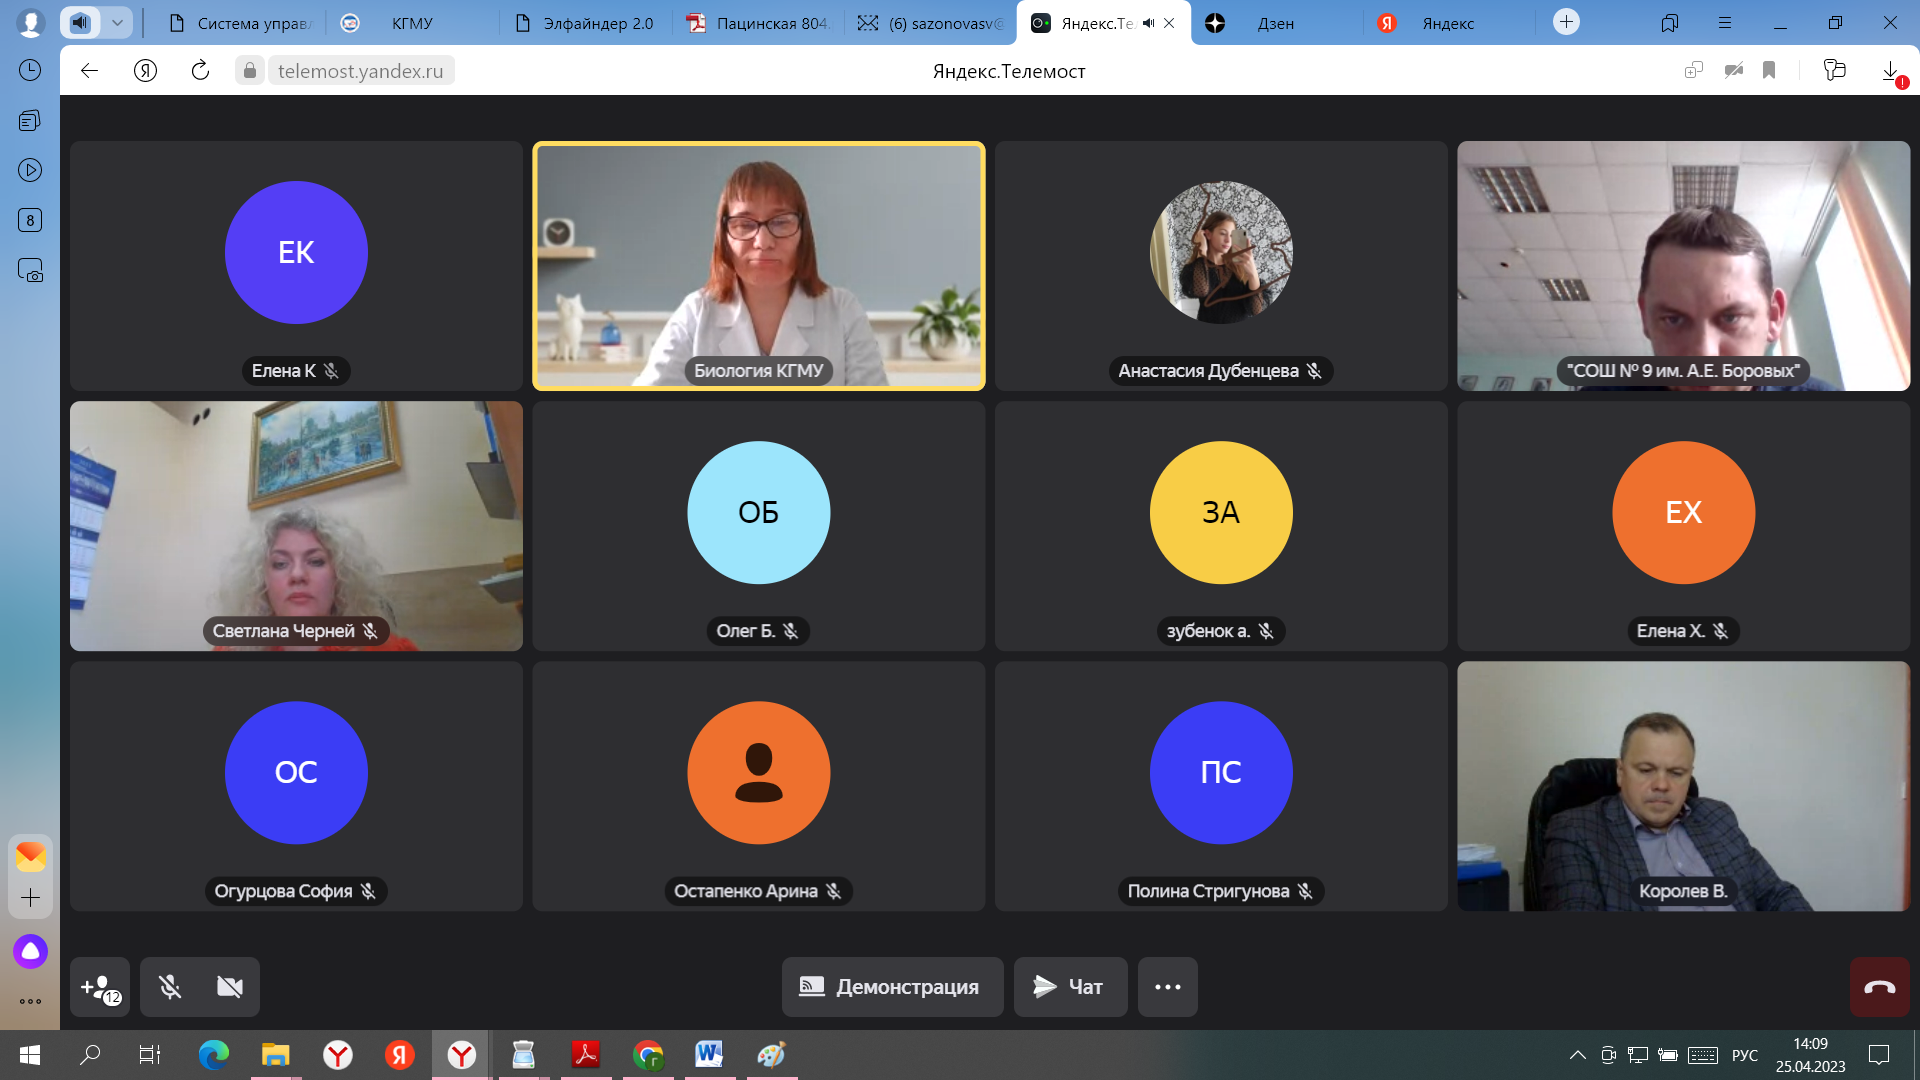Viewport: 1920px width, 1080px height.
Task: Open the browser downloads icon
Action: tap(1890, 70)
